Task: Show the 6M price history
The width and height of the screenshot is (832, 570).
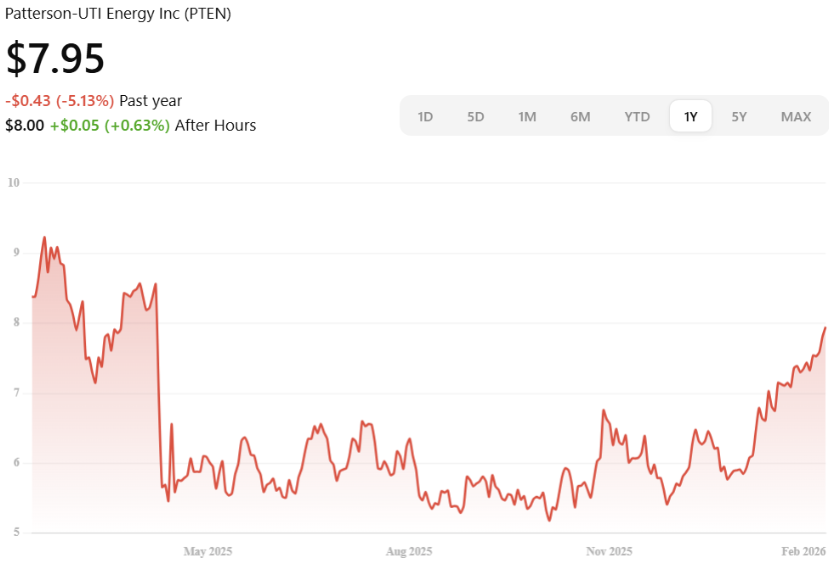Action: [580, 116]
